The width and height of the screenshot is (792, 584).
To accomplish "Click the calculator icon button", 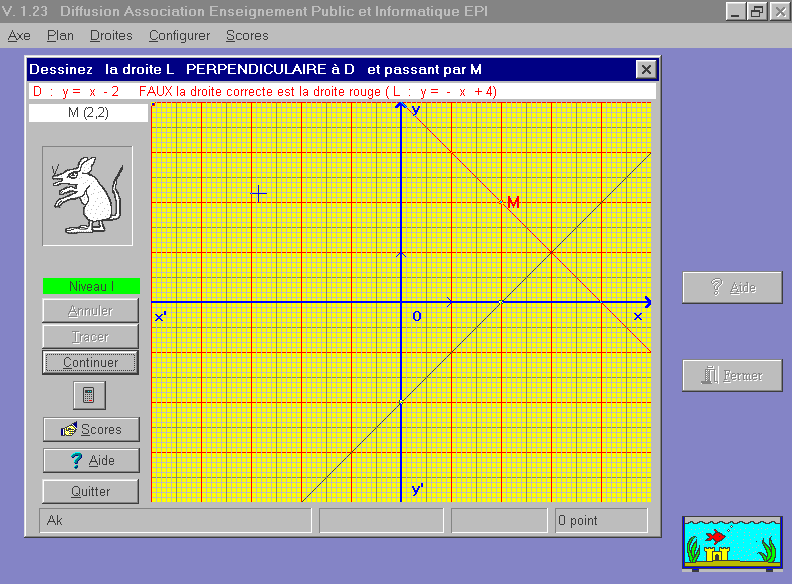I will pos(89,395).
